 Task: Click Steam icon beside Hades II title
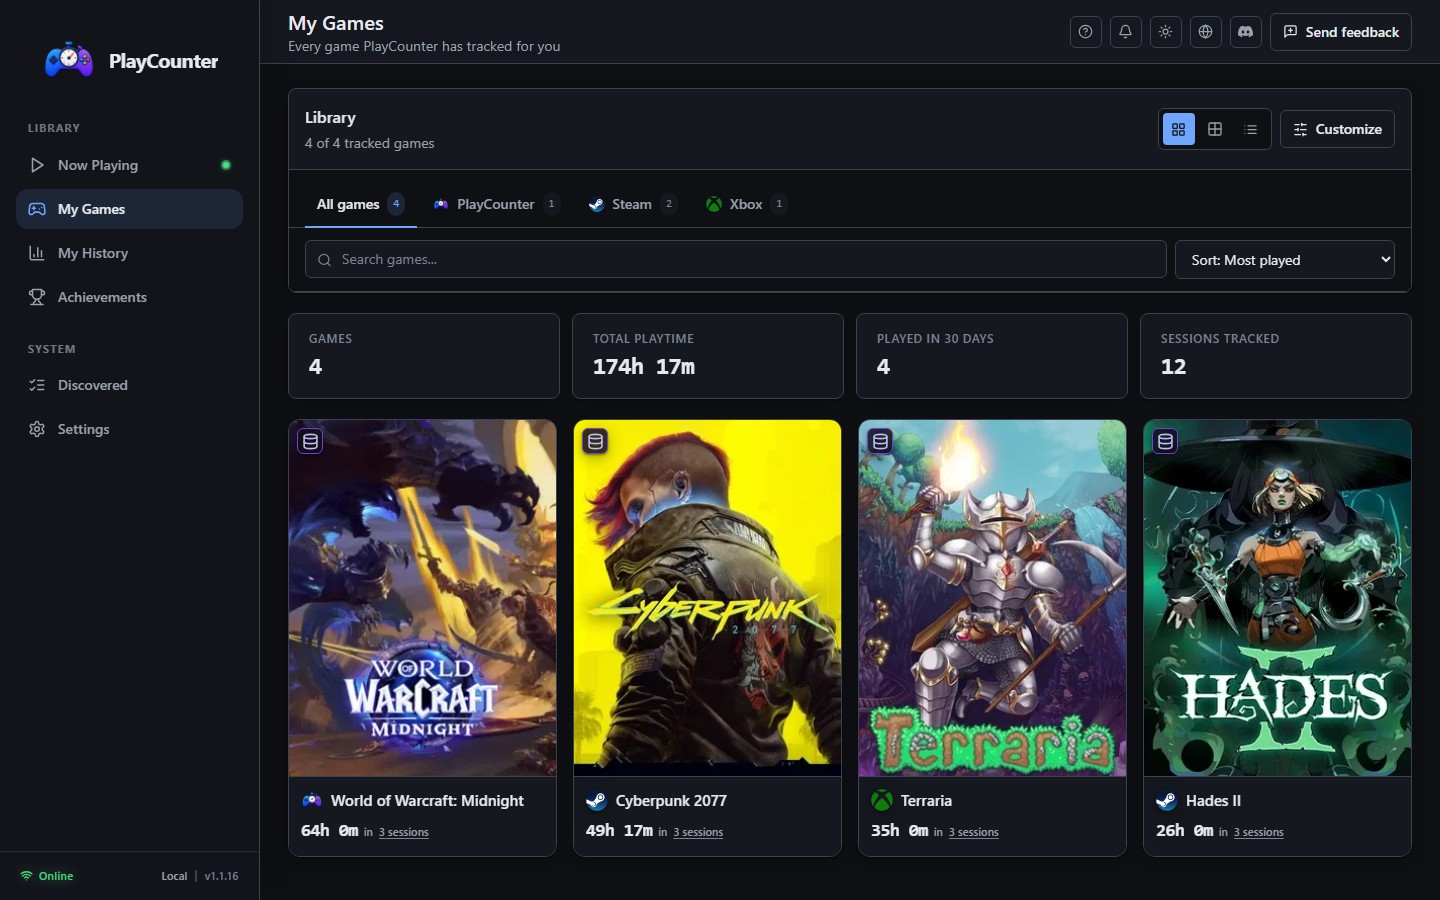click(x=1166, y=800)
